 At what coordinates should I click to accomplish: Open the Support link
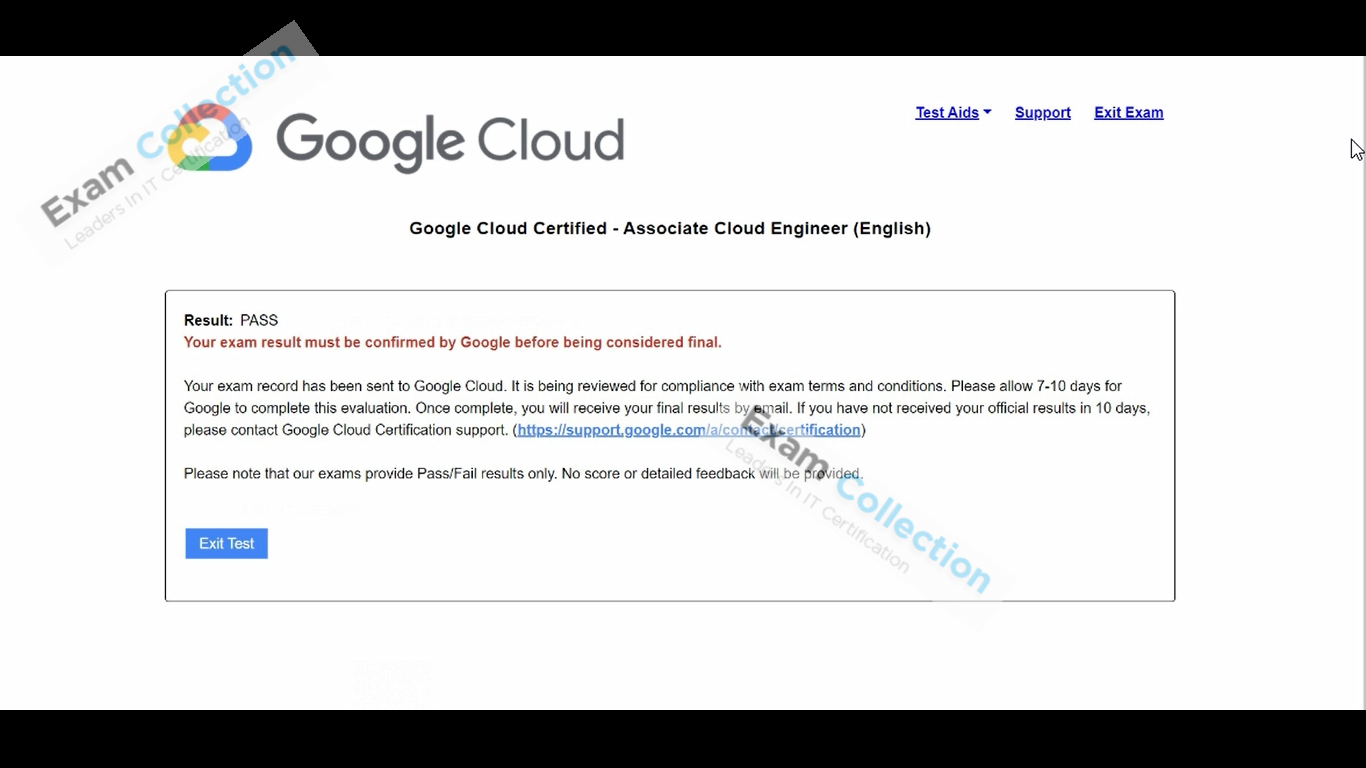coord(1042,113)
